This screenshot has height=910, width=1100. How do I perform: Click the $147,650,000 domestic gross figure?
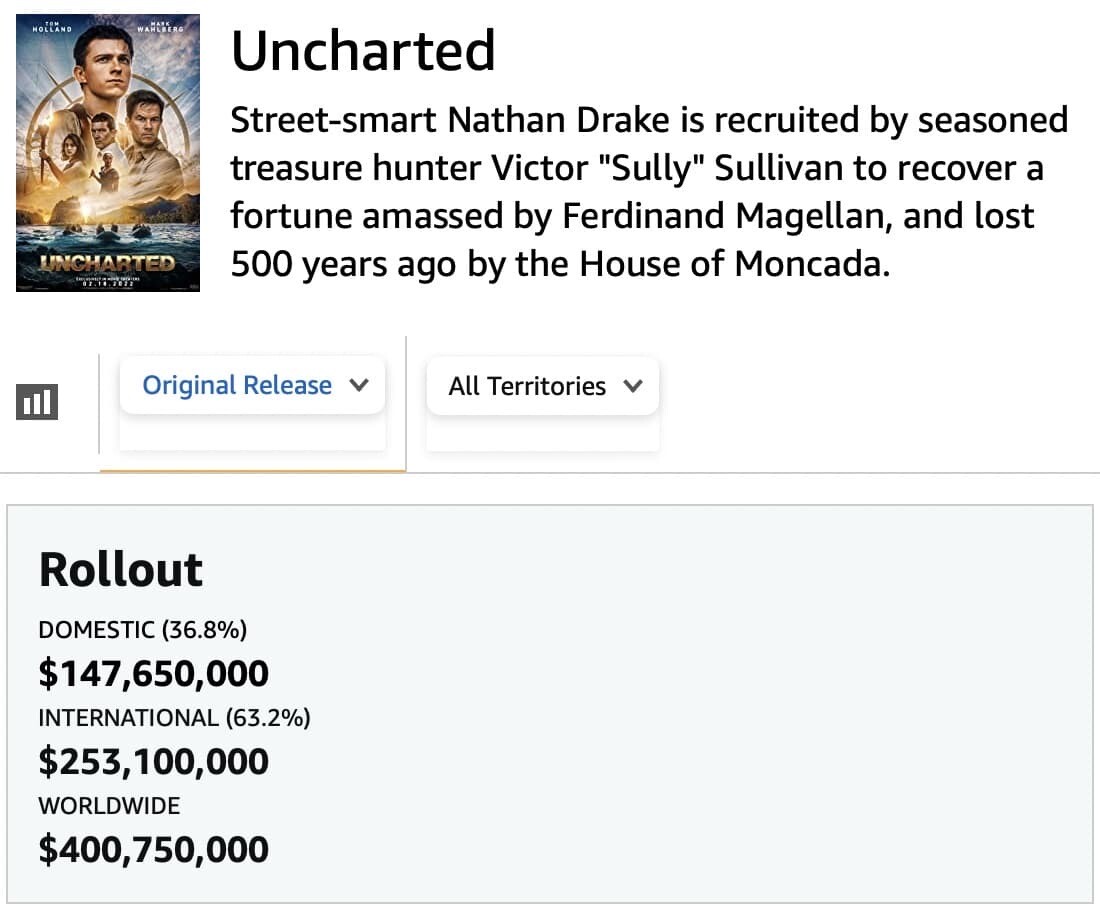[154, 673]
